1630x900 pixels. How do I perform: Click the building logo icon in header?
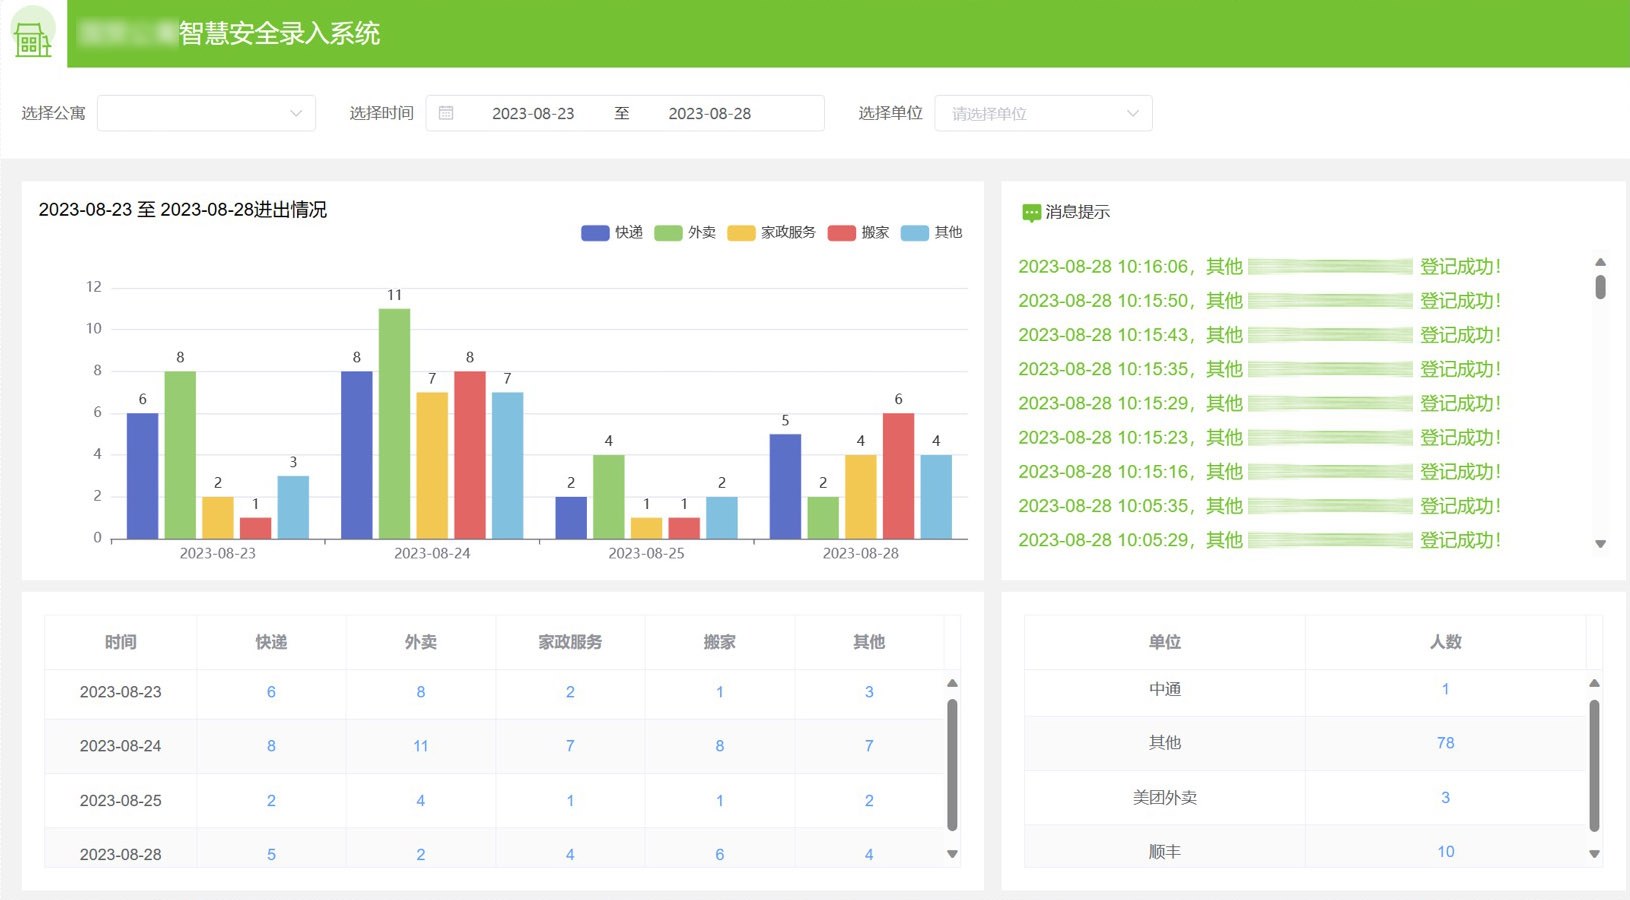(x=32, y=36)
